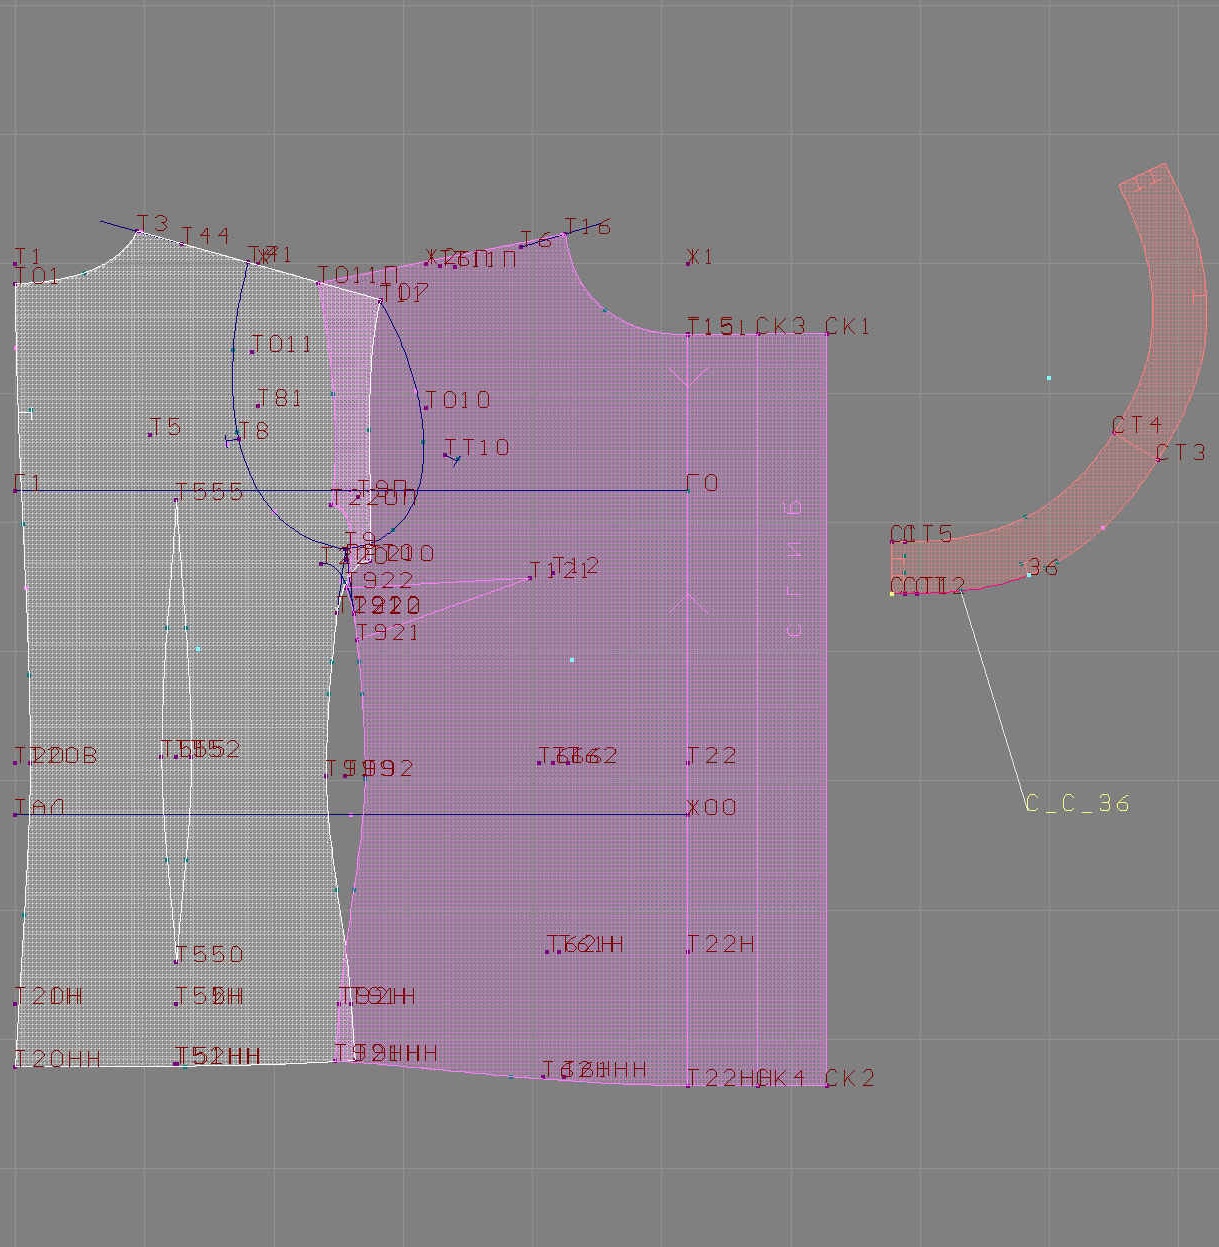Image resolution: width=1219 pixels, height=1247 pixels.
Task: Click the Г0 point on the chest line
Action: click(688, 490)
